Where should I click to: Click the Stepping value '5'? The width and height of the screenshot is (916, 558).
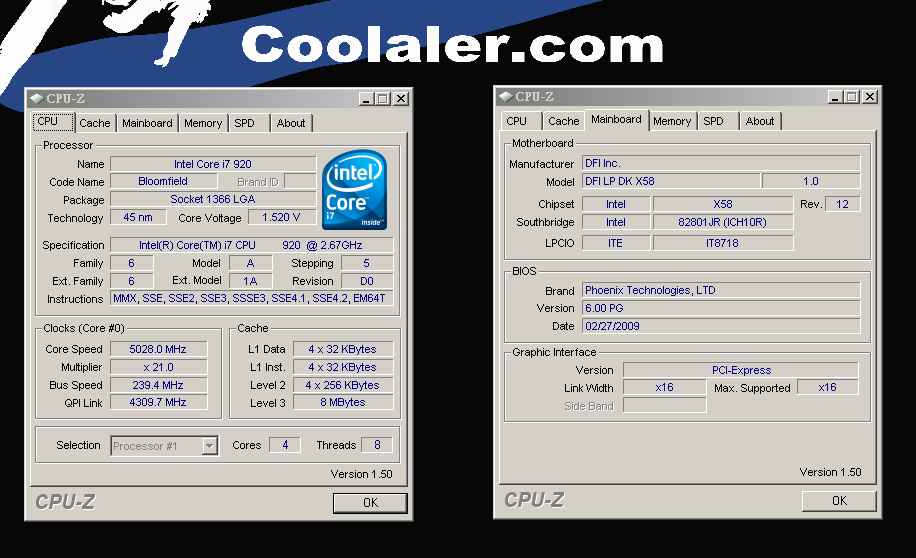[x=367, y=263]
